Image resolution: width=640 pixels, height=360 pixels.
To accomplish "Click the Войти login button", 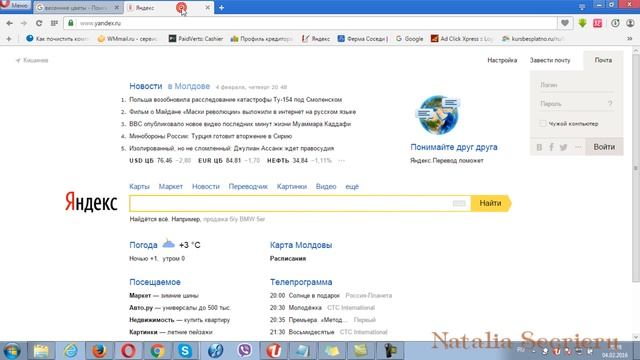I will coord(604,147).
